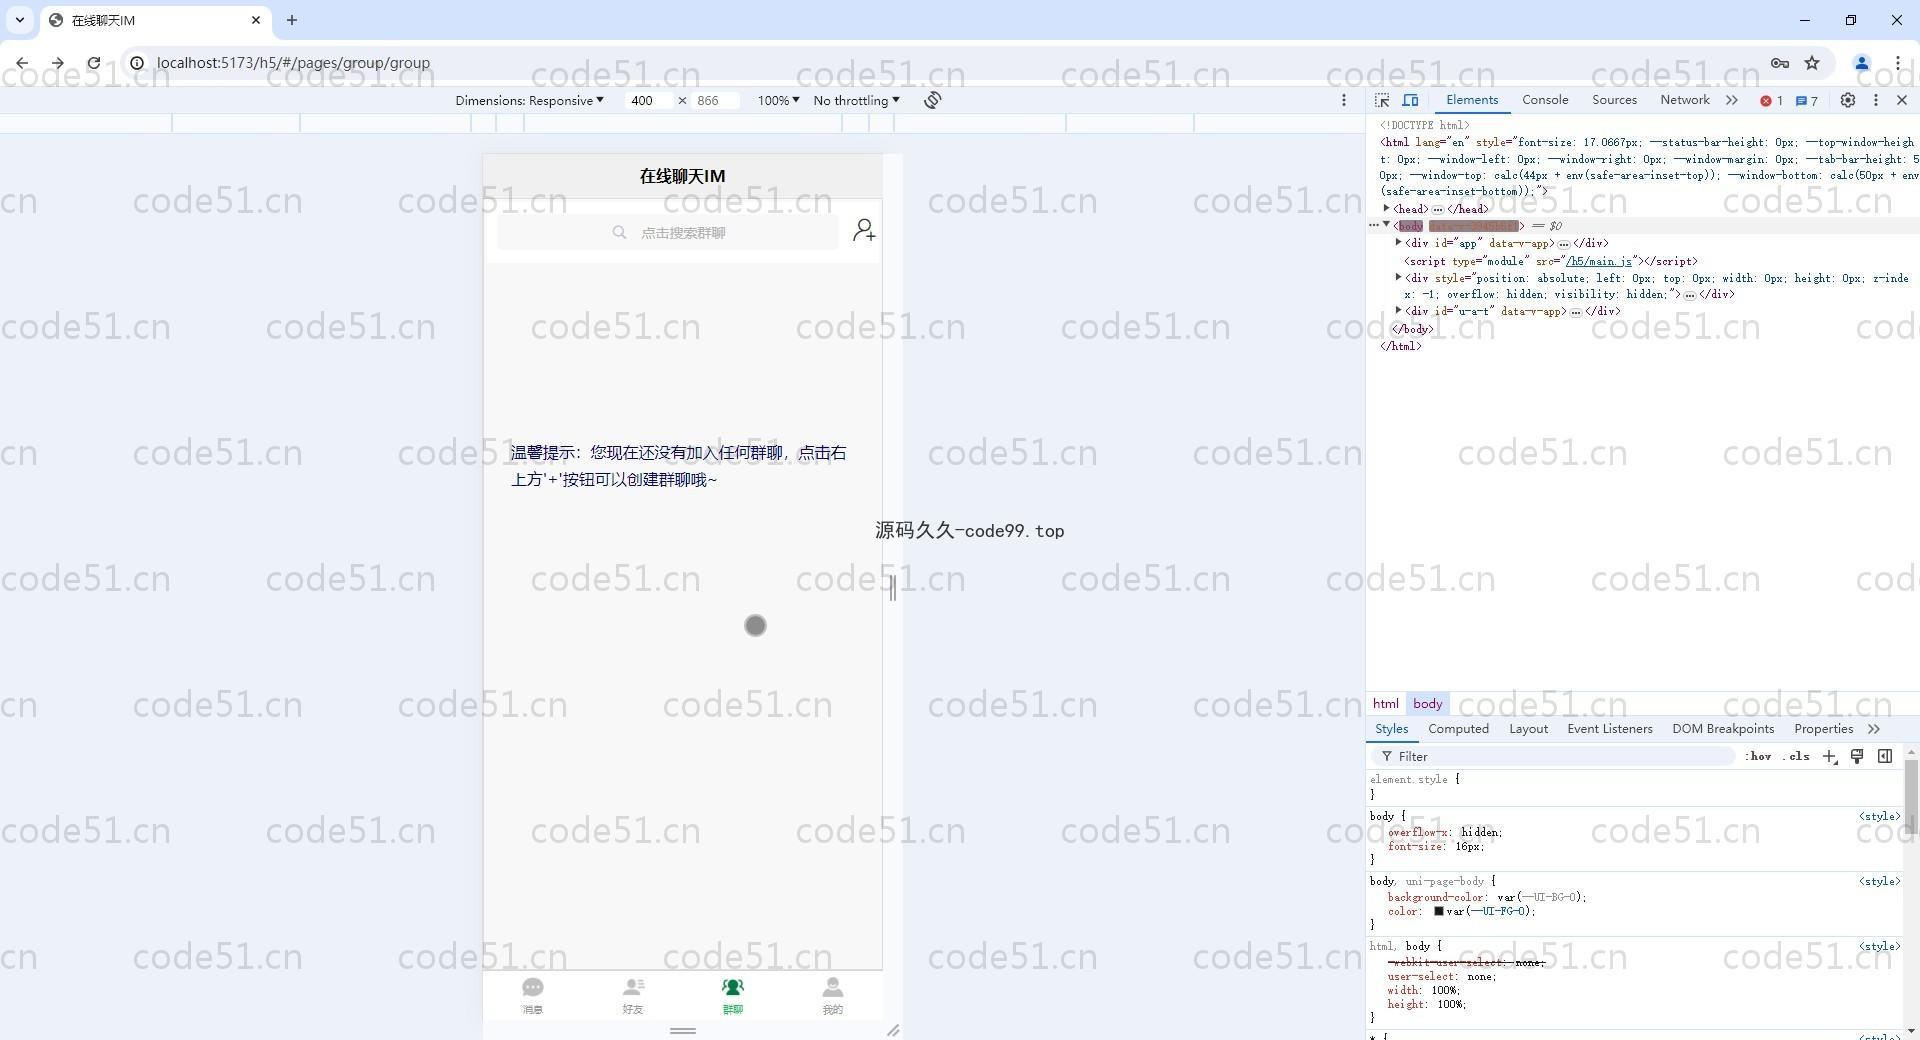Reload the current page
The height and width of the screenshot is (1040, 1920).
(93, 62)
